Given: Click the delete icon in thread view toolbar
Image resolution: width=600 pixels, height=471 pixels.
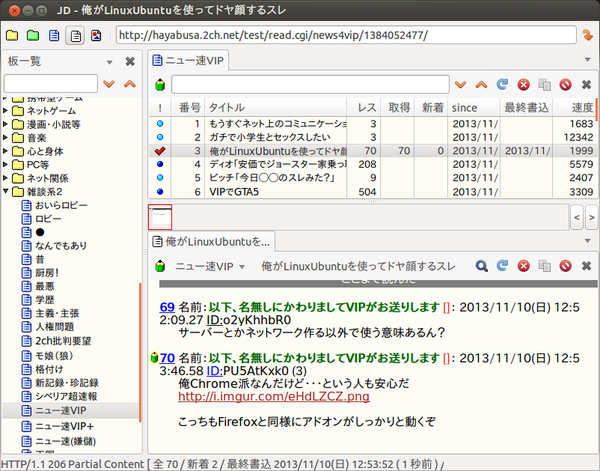Looking at the screenshot, I should pos(565,266).
